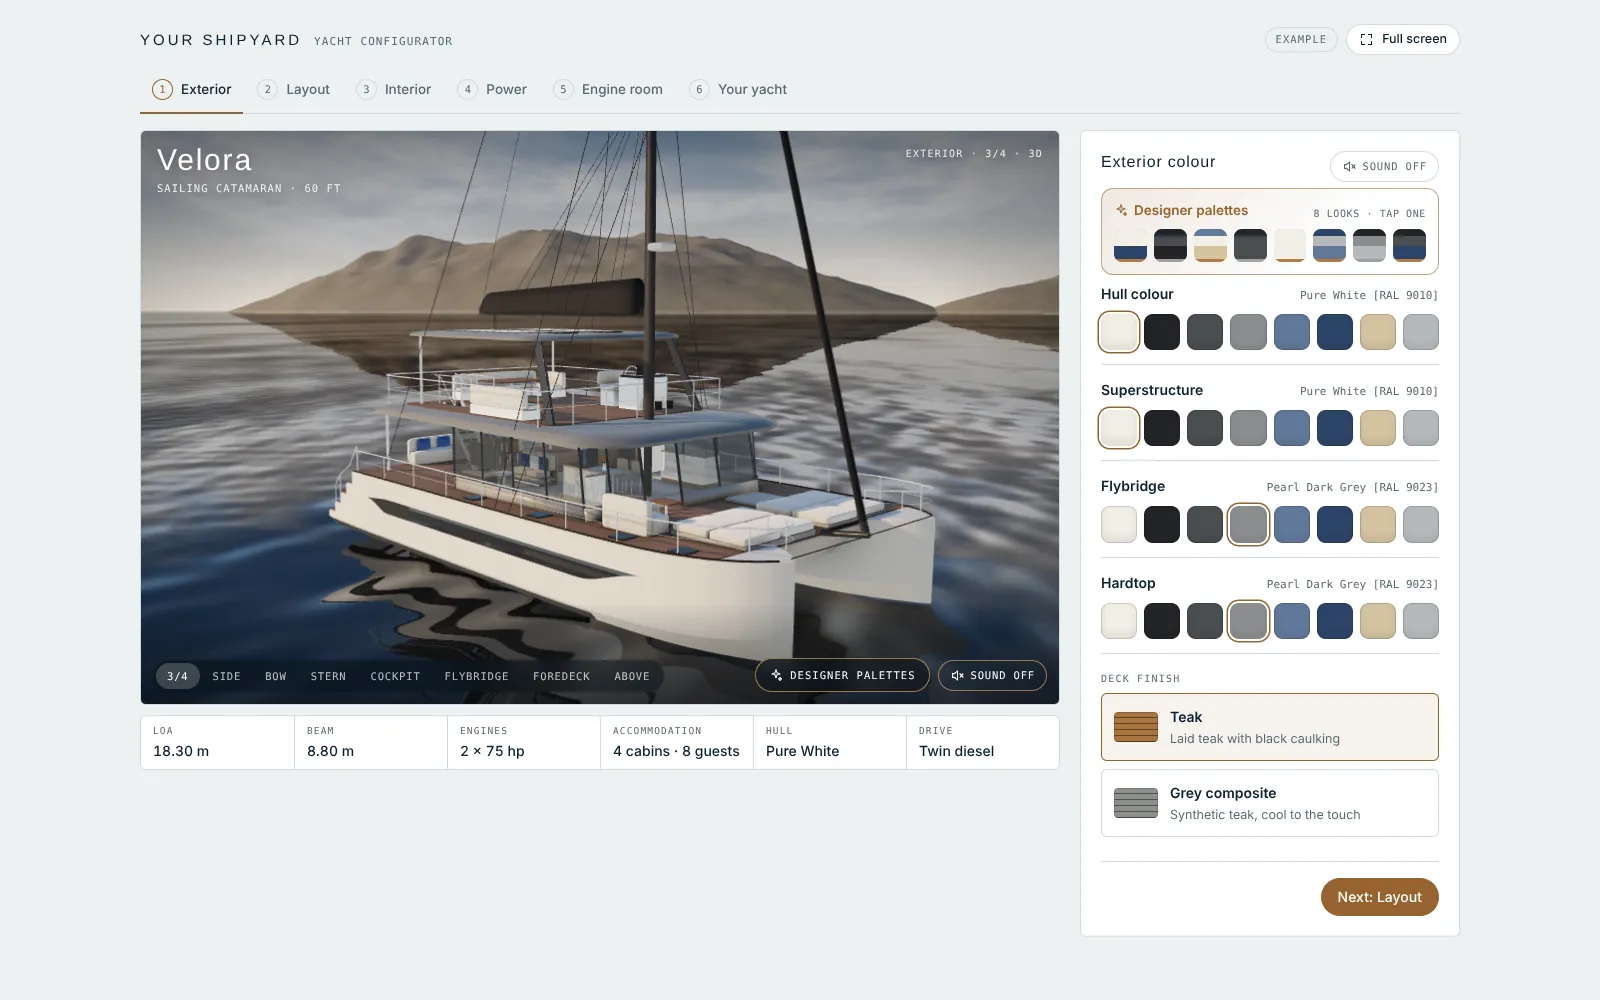Set Superstructure to the navy swatch
This screenshot has width=1600, height=1000.
point(1335,428)
